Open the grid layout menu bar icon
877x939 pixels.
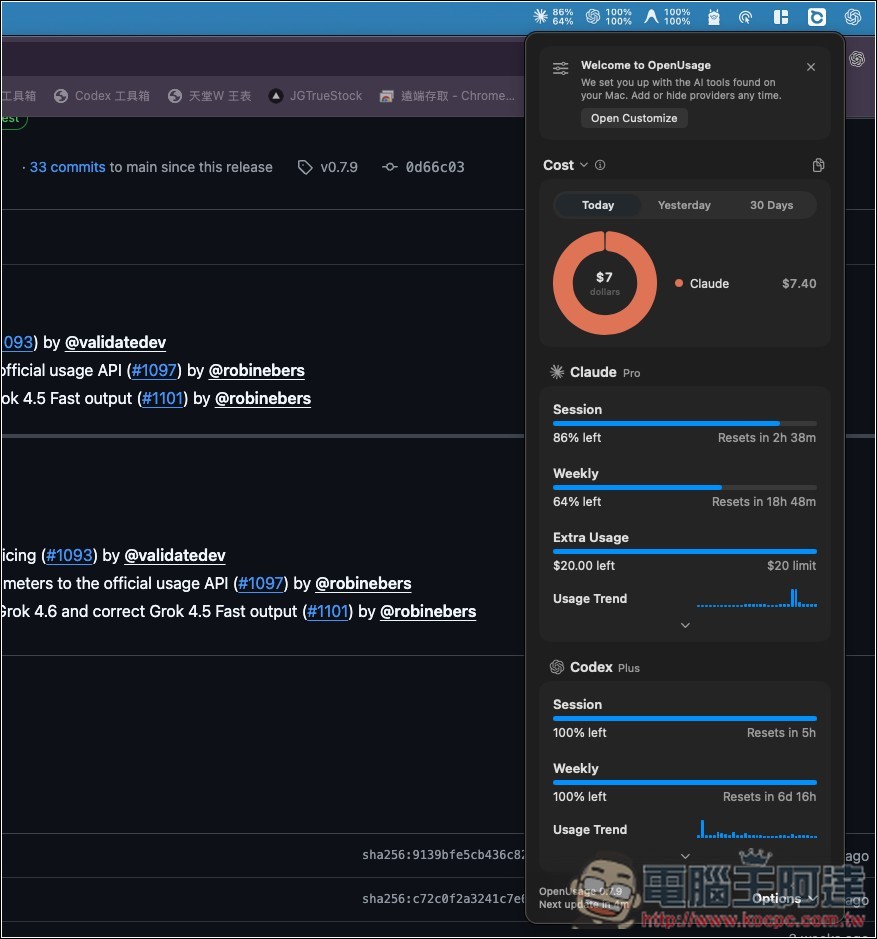781,17
